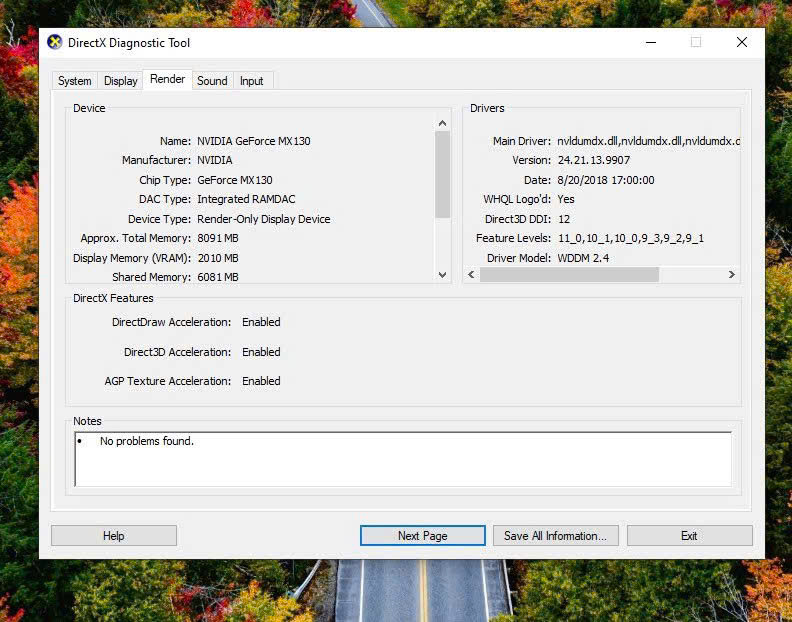Image resolution: width=792 pixels, height=622 pixels.
Task: Click DirectDraw Acceleration Enabled value
Action: click(261, 322)
